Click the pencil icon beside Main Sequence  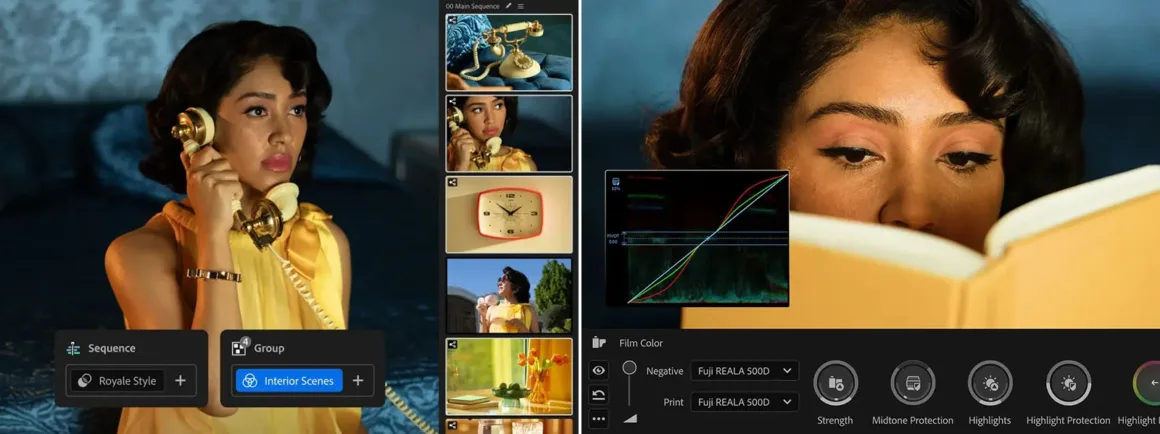point(508,6)
